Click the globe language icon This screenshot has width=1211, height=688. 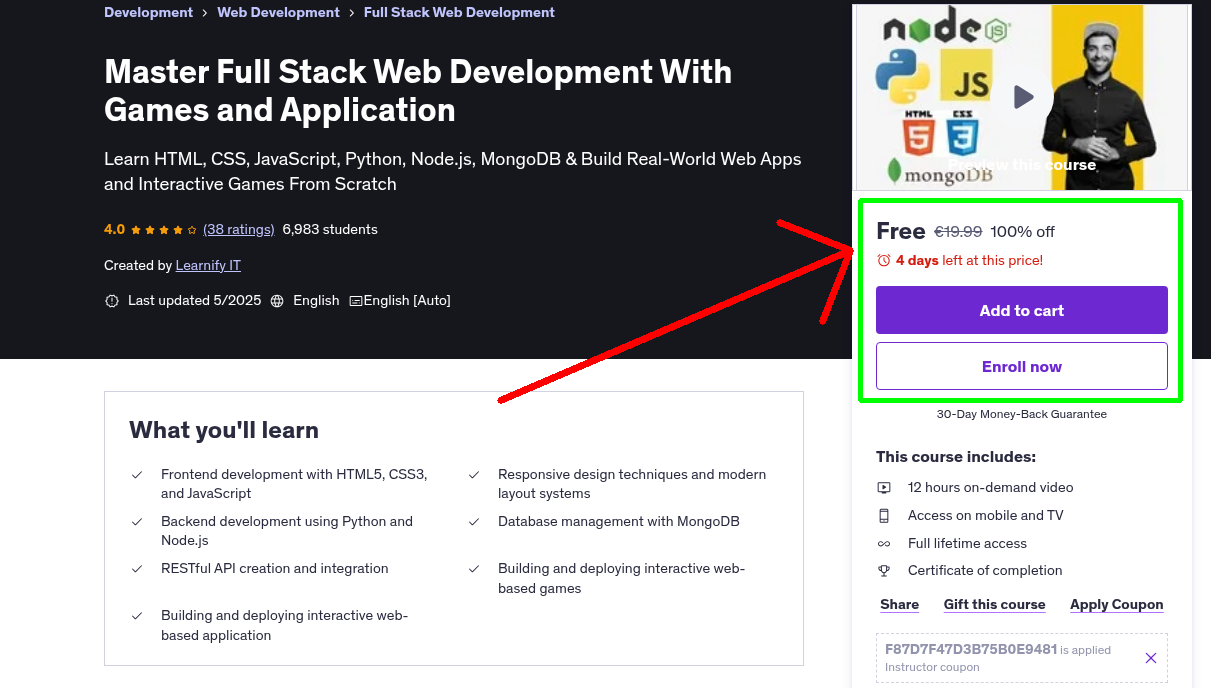[x=277, y=301]
